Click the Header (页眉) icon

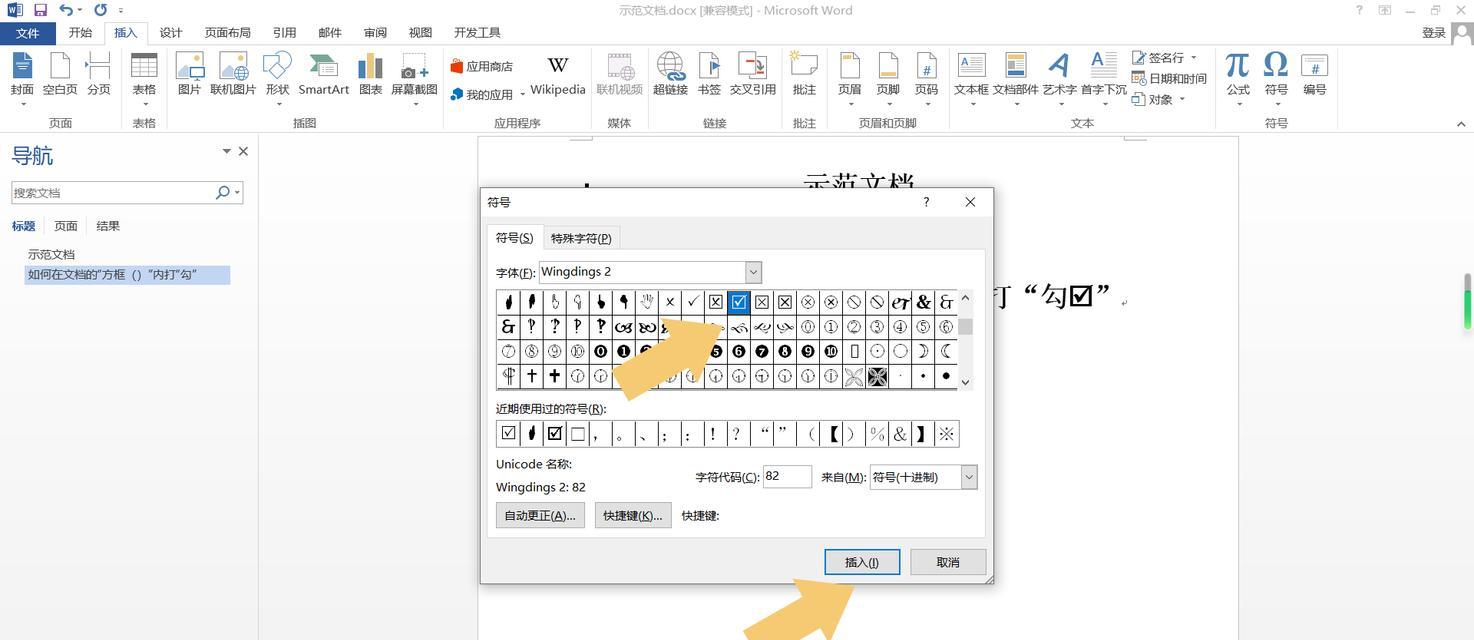(x=849, y=67)
